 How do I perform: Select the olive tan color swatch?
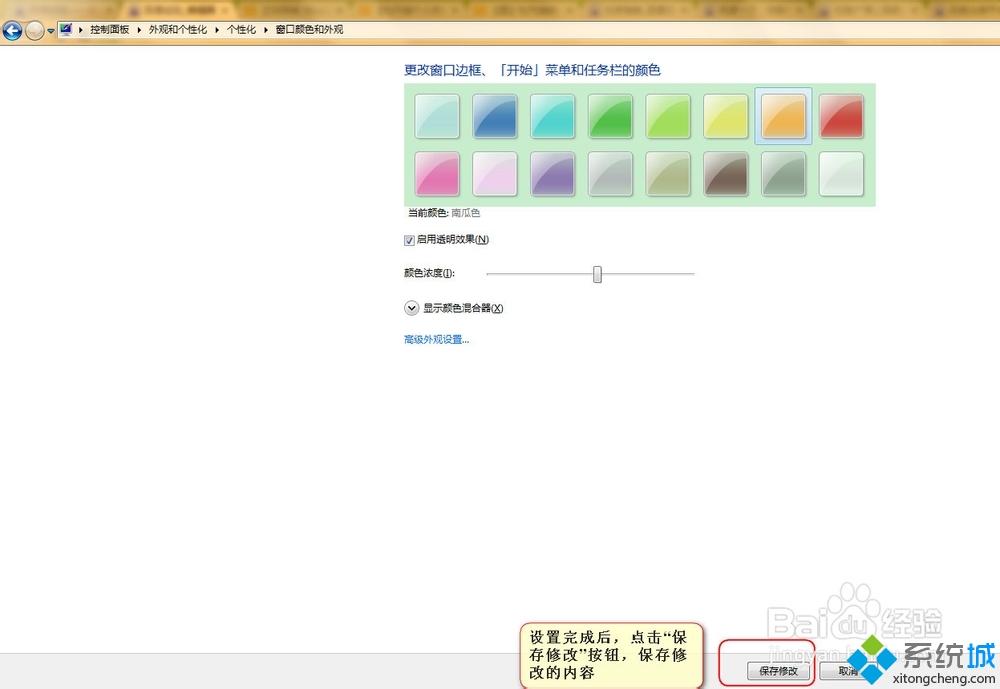pos(668,174)
